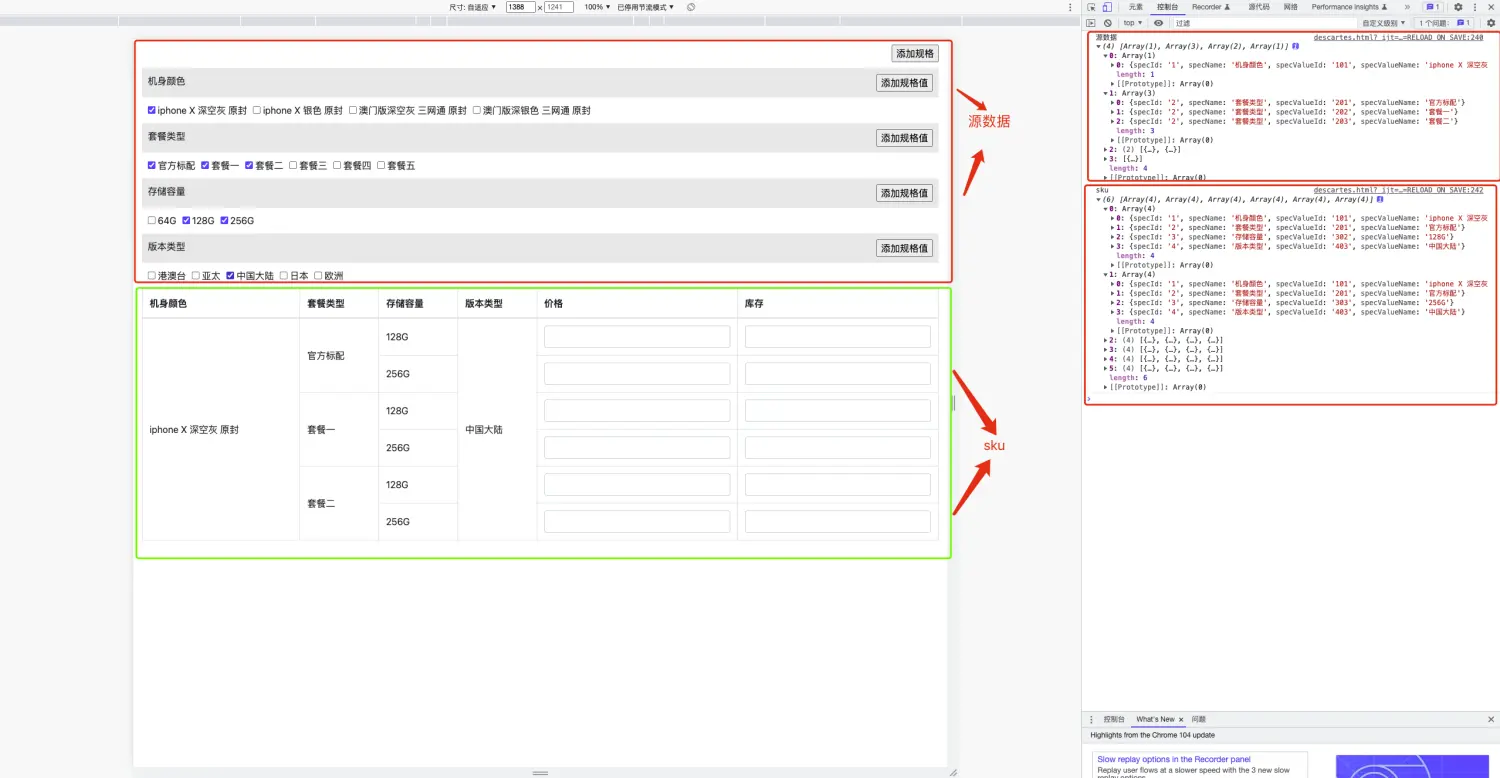Open device toolbar three-dot more options

[x=1071, y=7]
